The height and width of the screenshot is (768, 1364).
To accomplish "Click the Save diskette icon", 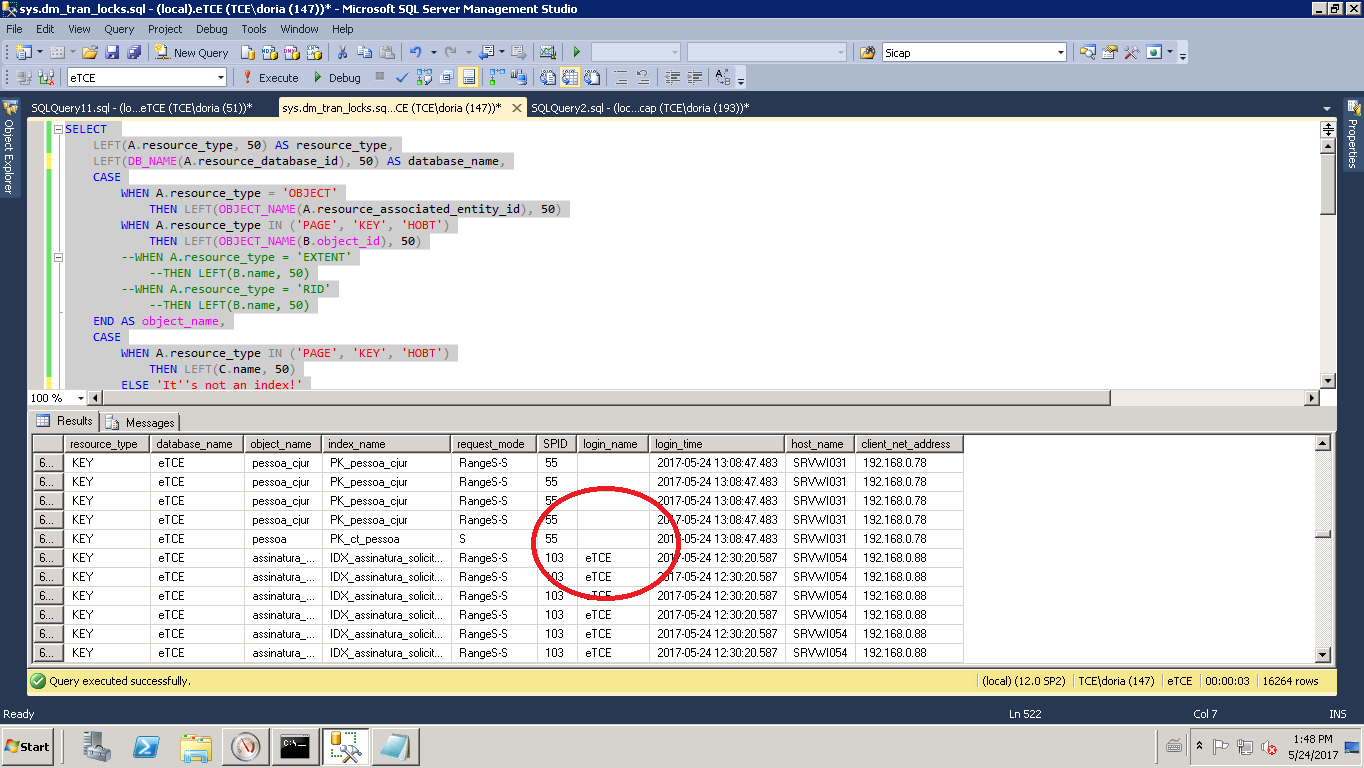I will coord(112,52).
